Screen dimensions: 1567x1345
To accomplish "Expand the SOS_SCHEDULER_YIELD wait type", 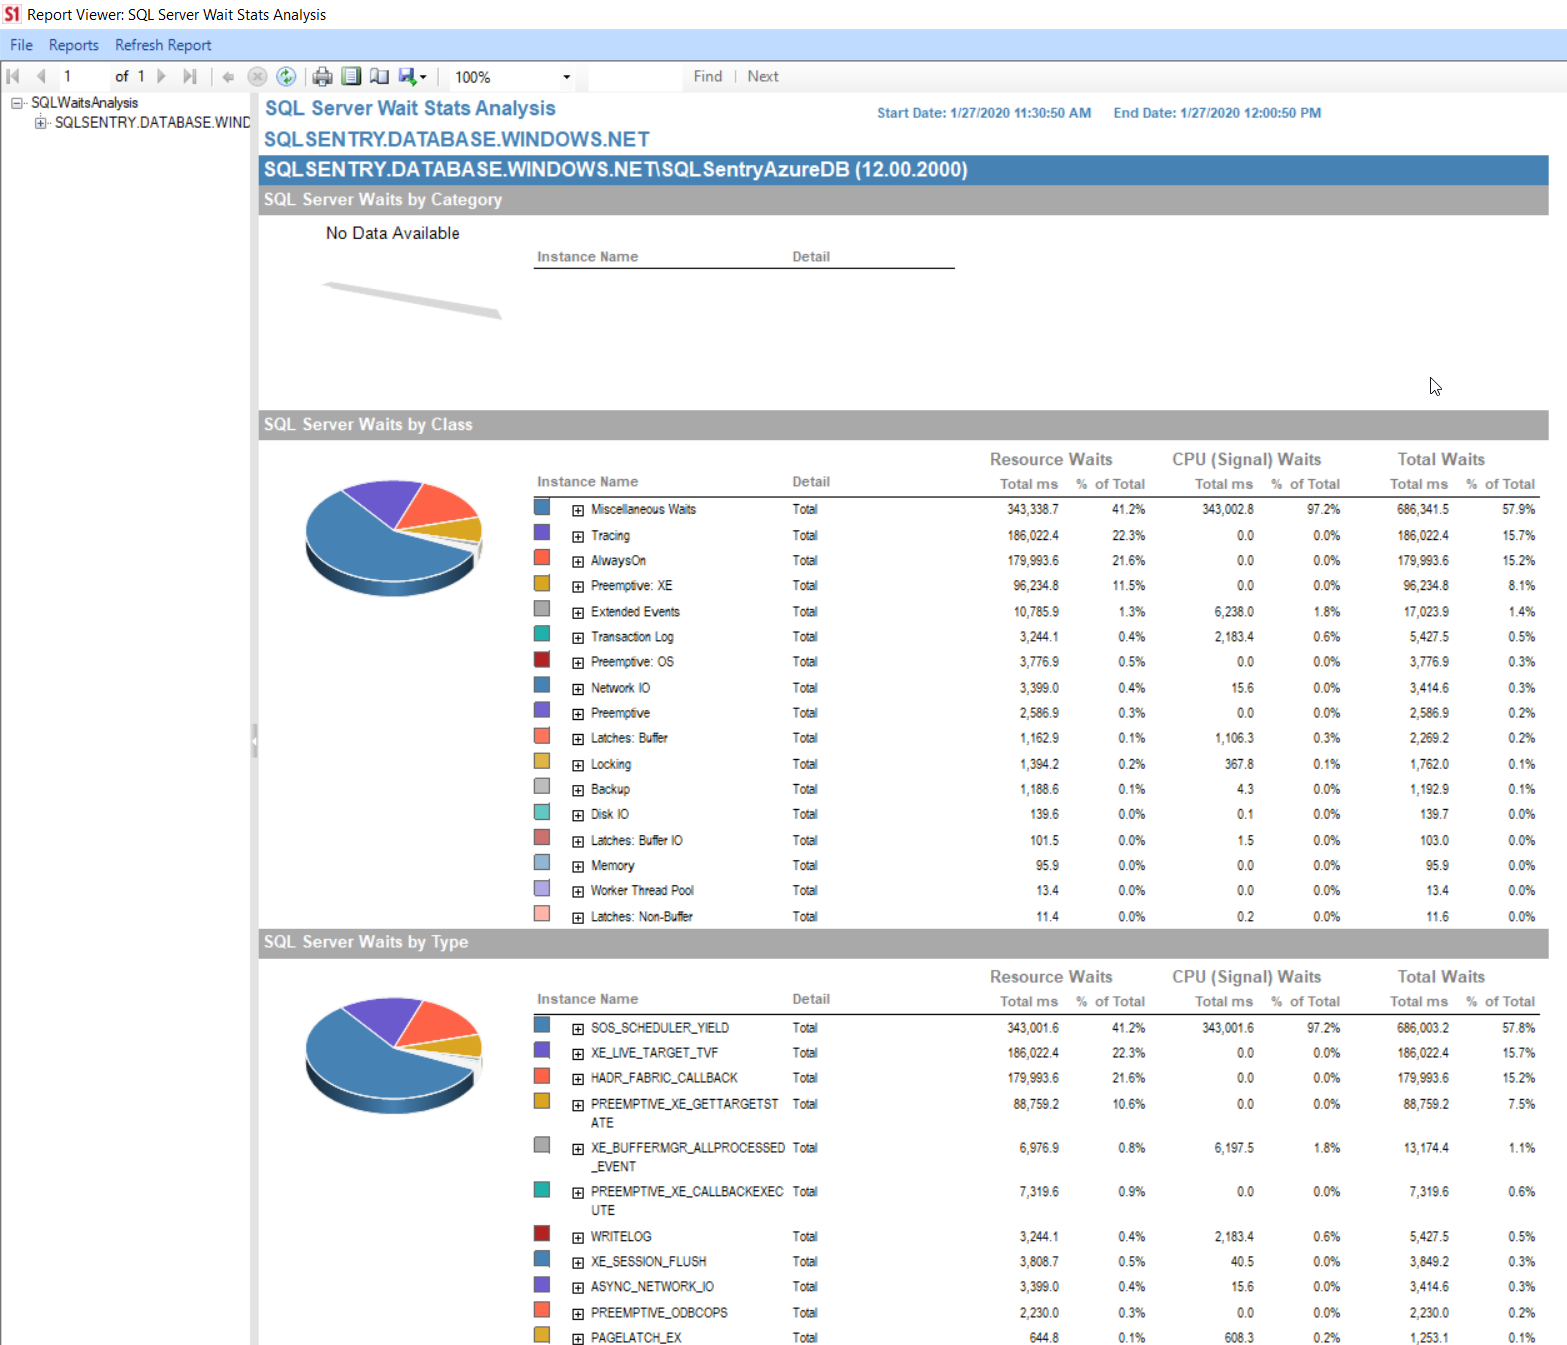I will pyautogui.click(x=578, y=1027).
